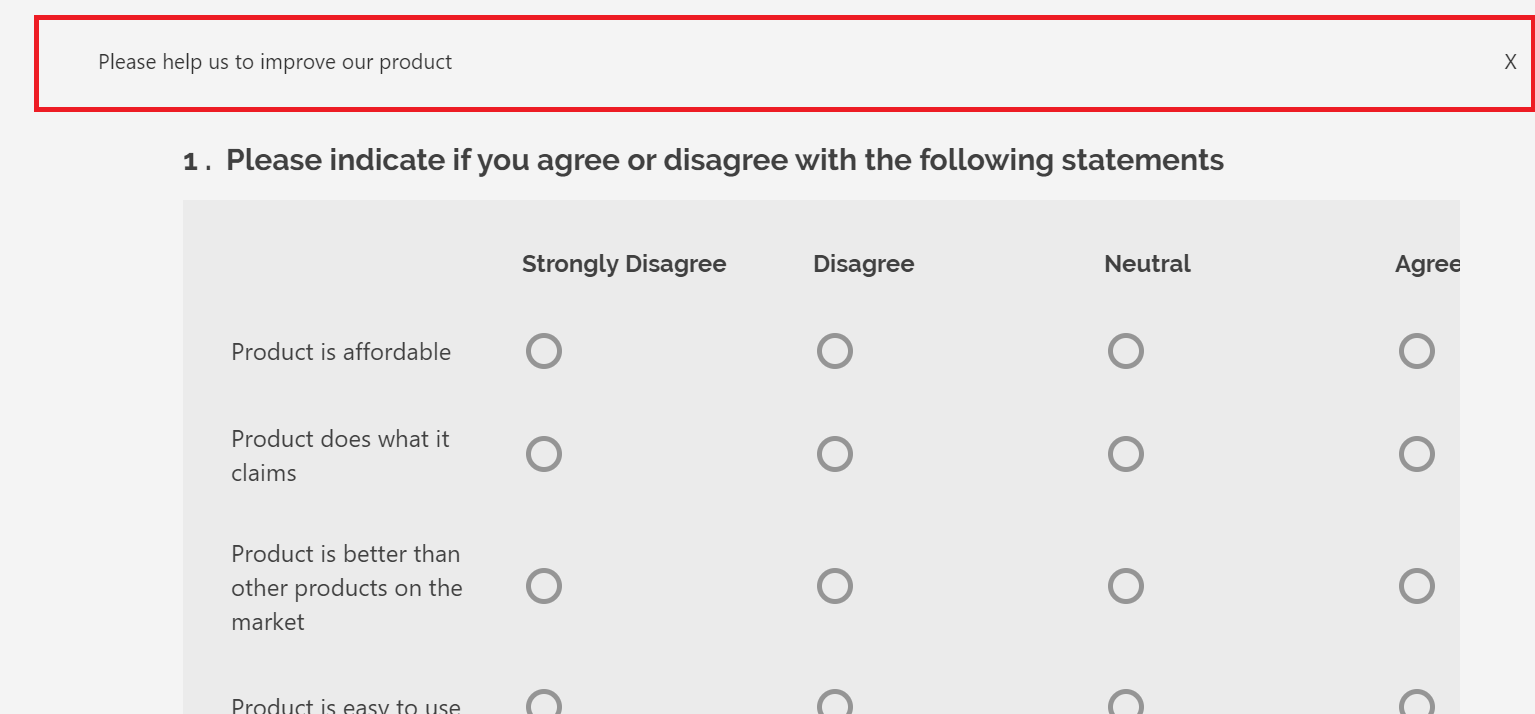The height and width of the screenshot is (714, 1535).
Task: Select Strongly Disagree for Product does what it claims
Action: pos(543,453)
